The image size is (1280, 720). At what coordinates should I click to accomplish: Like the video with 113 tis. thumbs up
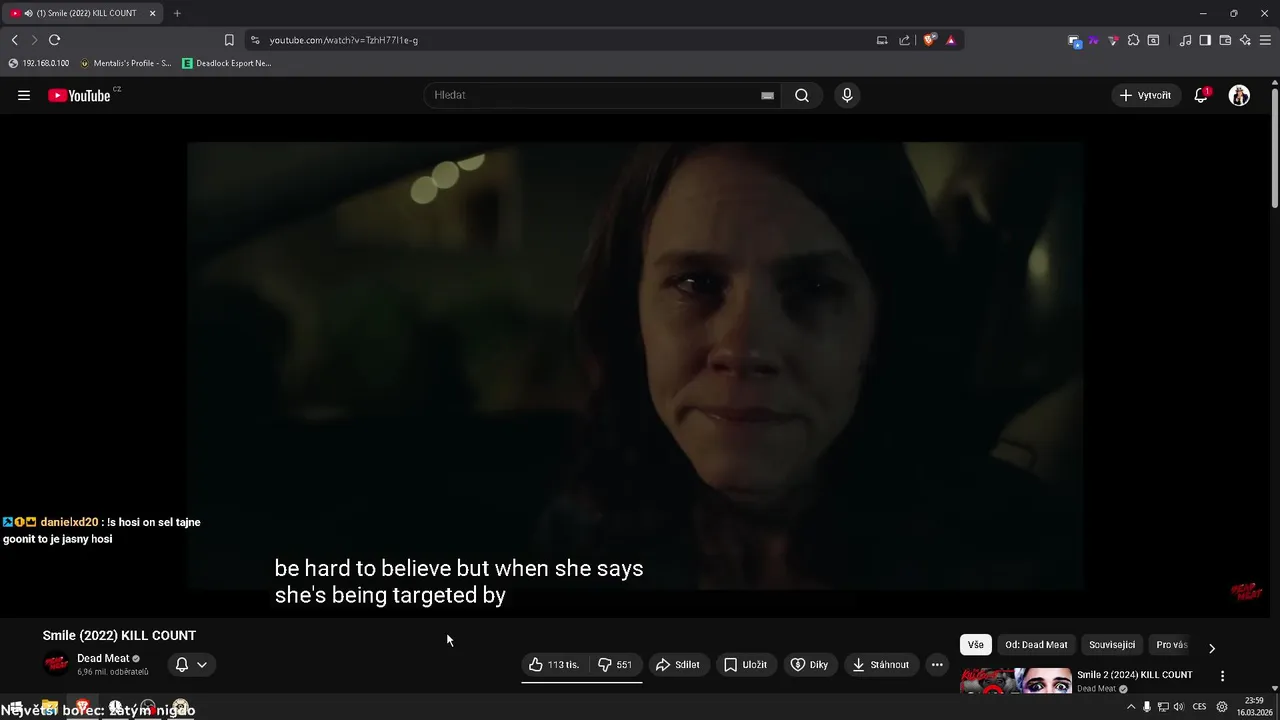coord(554,664)
